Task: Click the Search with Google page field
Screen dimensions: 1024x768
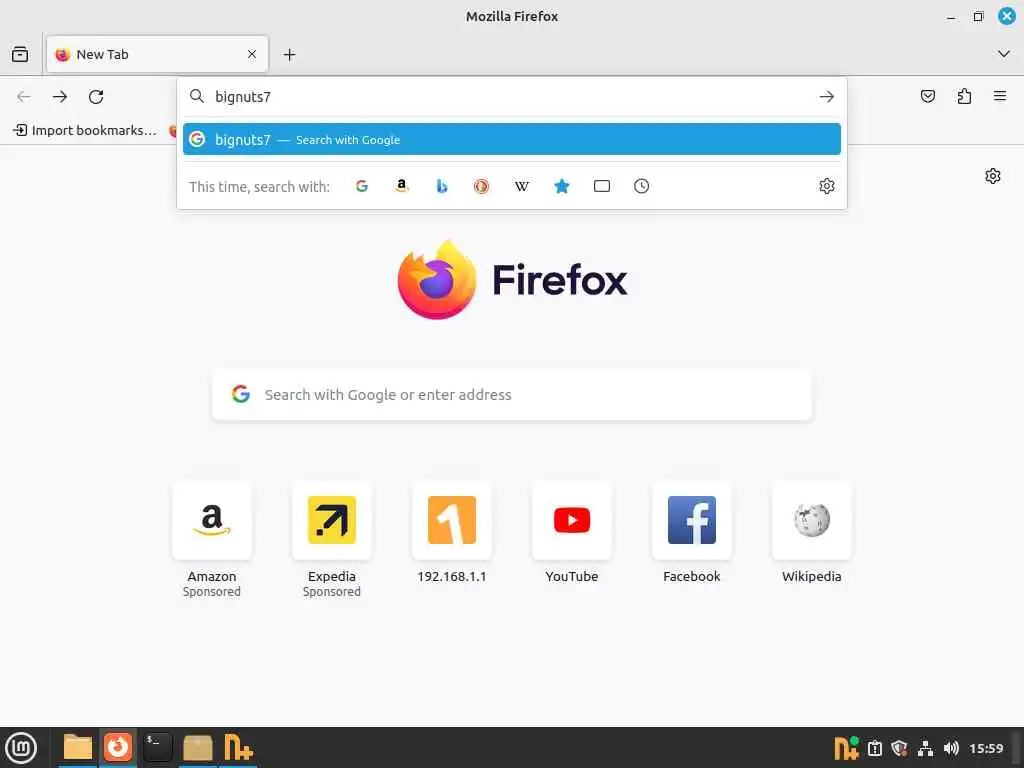Action: (x=511, y=394)
